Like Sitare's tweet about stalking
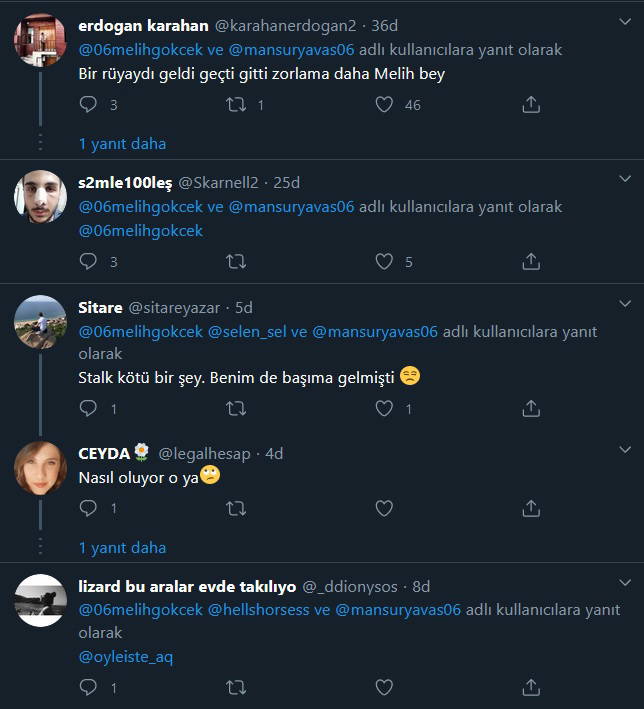This screenshot has height=709, width=644. (x=384, y=408)
